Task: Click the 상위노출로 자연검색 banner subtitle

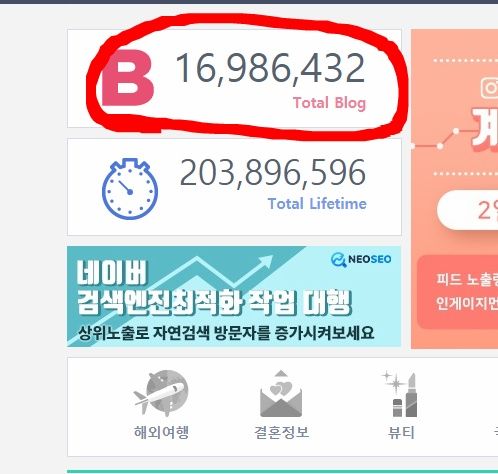Action: coord(226,333)
